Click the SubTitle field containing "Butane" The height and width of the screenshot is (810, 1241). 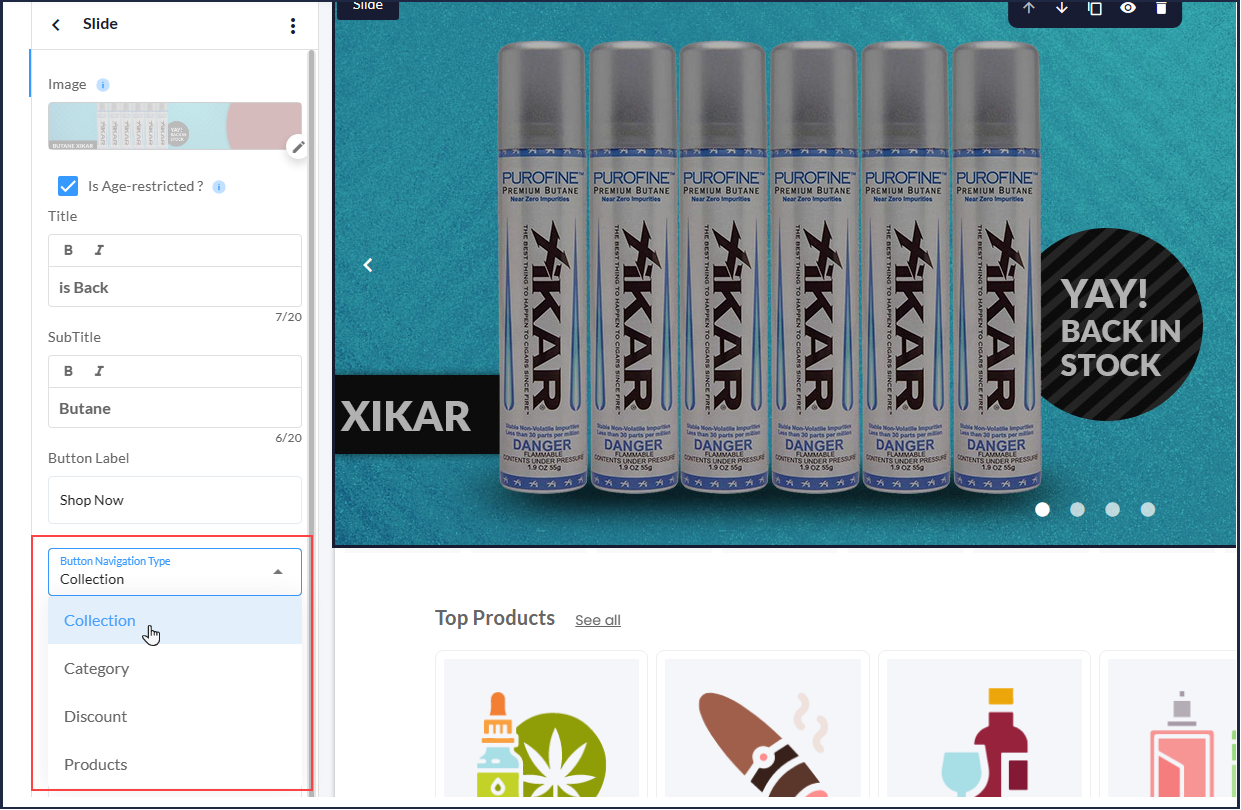pyautogui.click(x=175, y=409)
